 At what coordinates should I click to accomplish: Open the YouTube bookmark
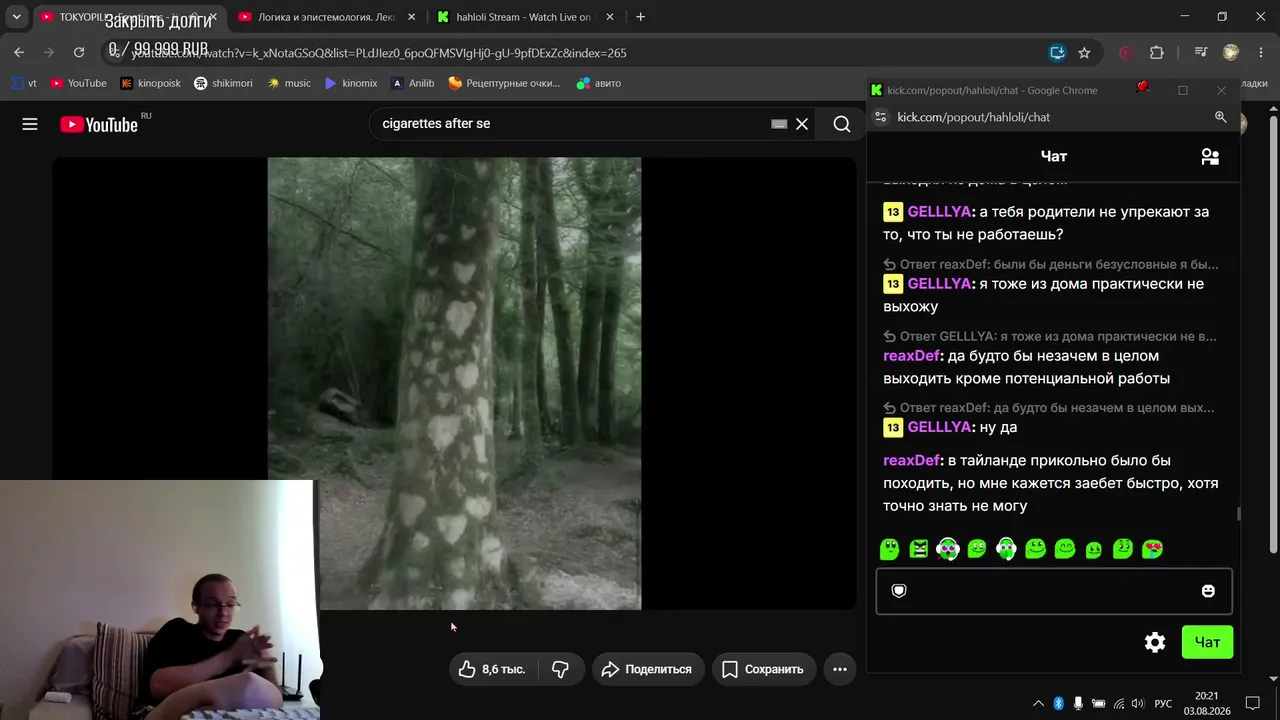[78, 83]
